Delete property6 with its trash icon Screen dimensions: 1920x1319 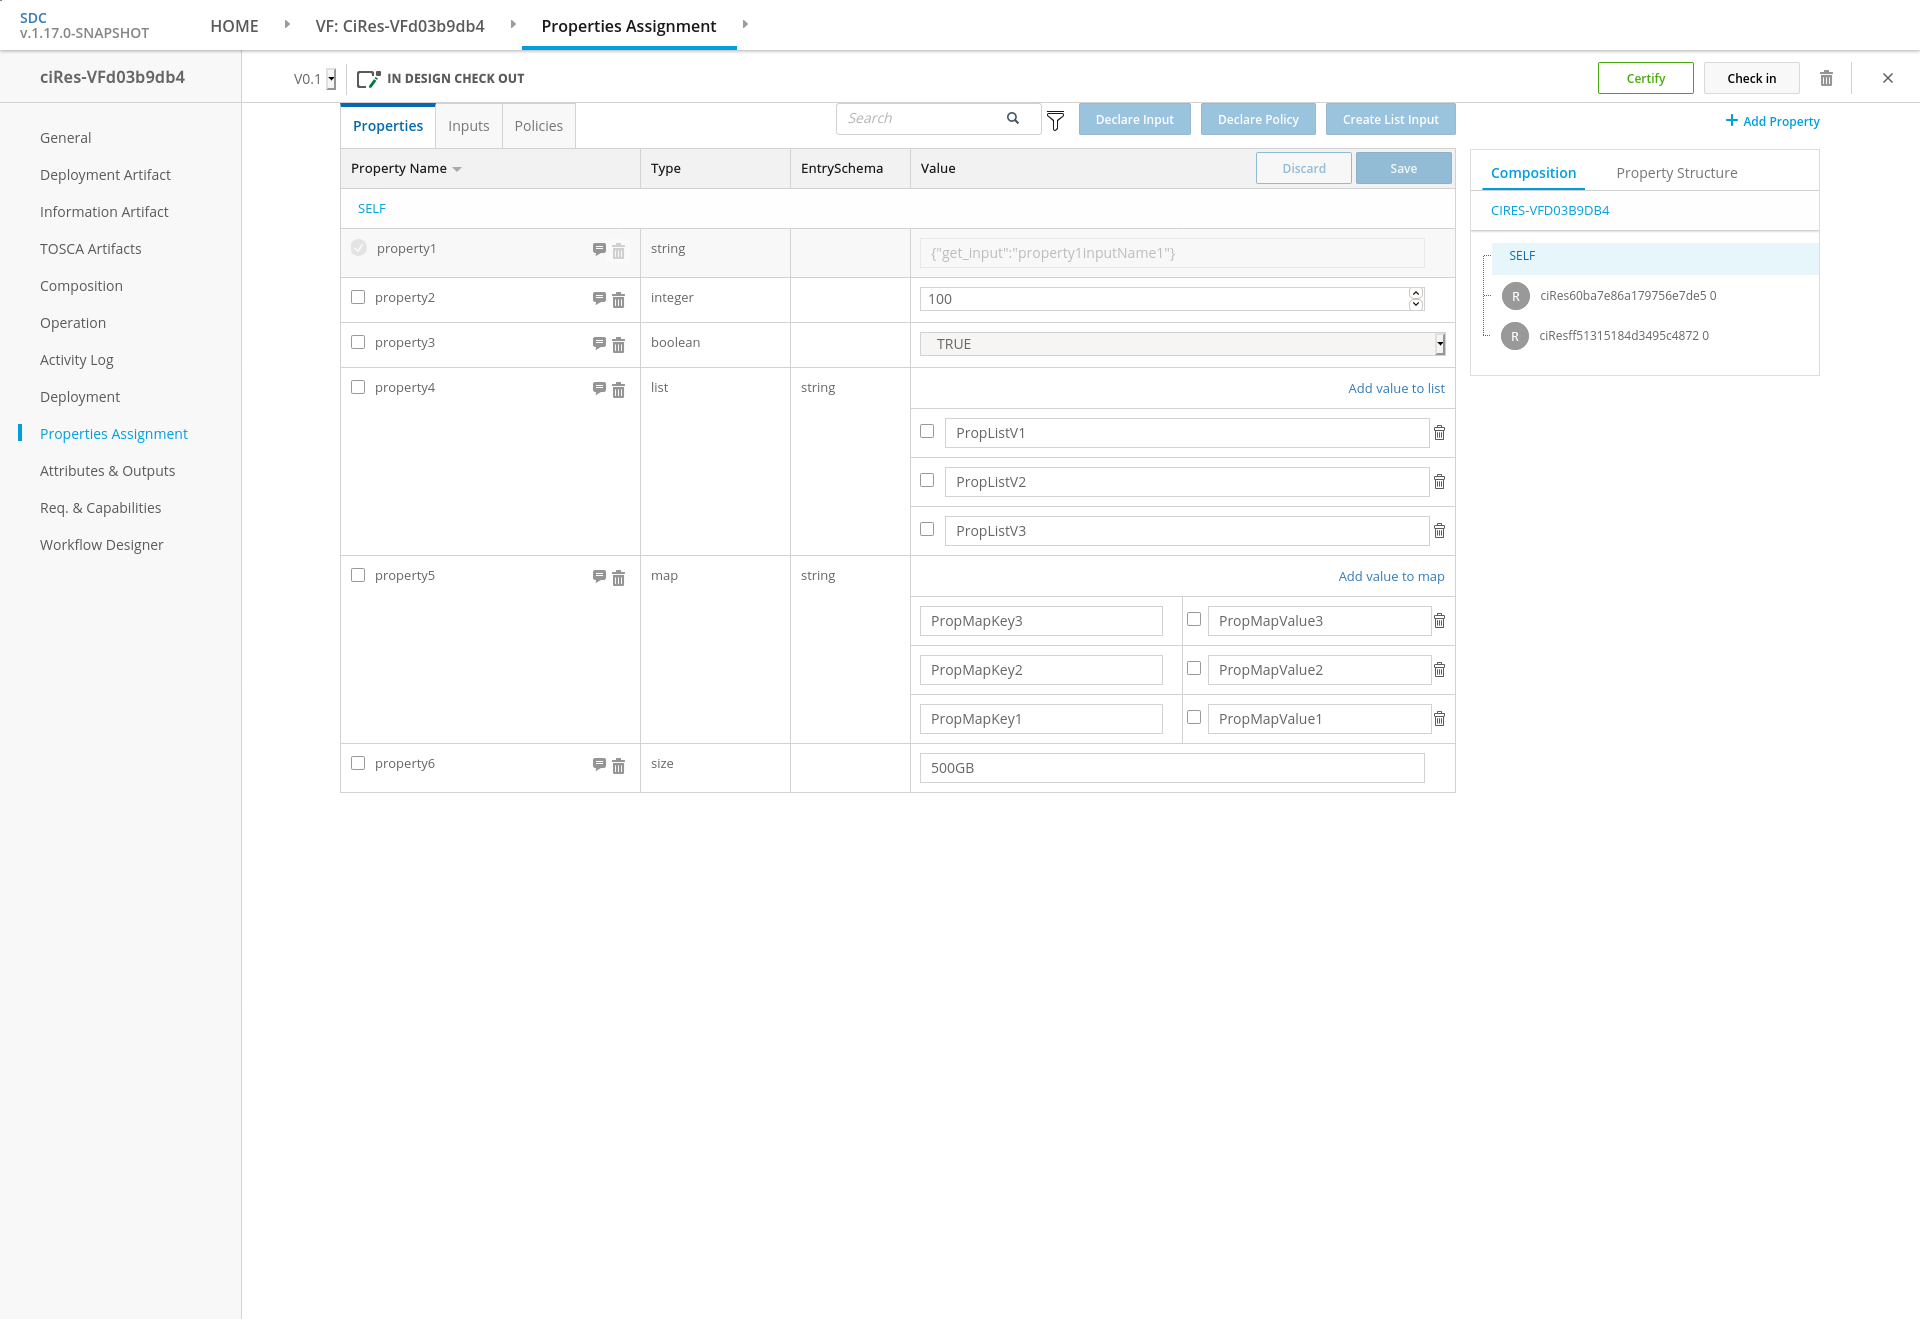[618, 765]
